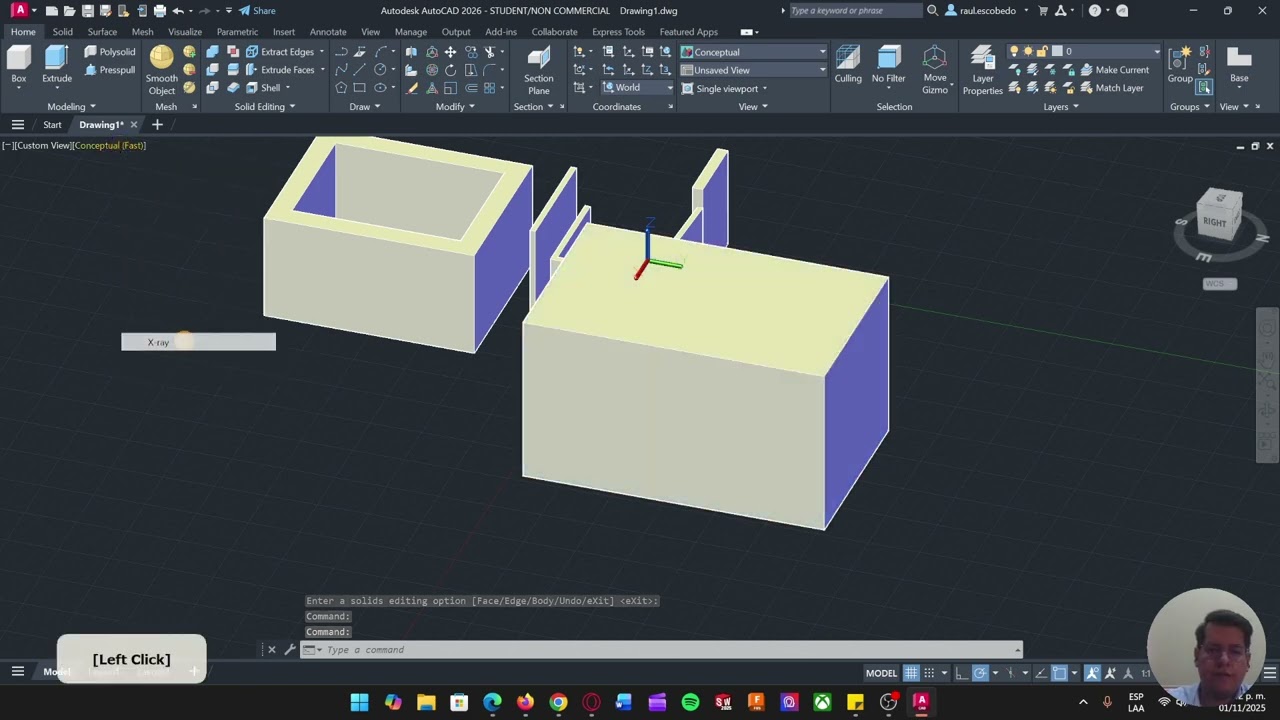Choose the Polygon draw tool

coord(341,88)
